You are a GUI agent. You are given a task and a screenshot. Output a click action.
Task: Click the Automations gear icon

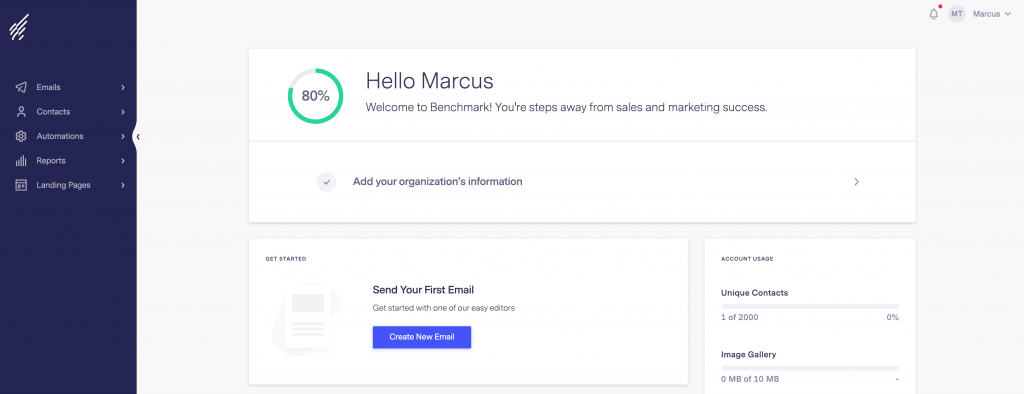(21, 136)
